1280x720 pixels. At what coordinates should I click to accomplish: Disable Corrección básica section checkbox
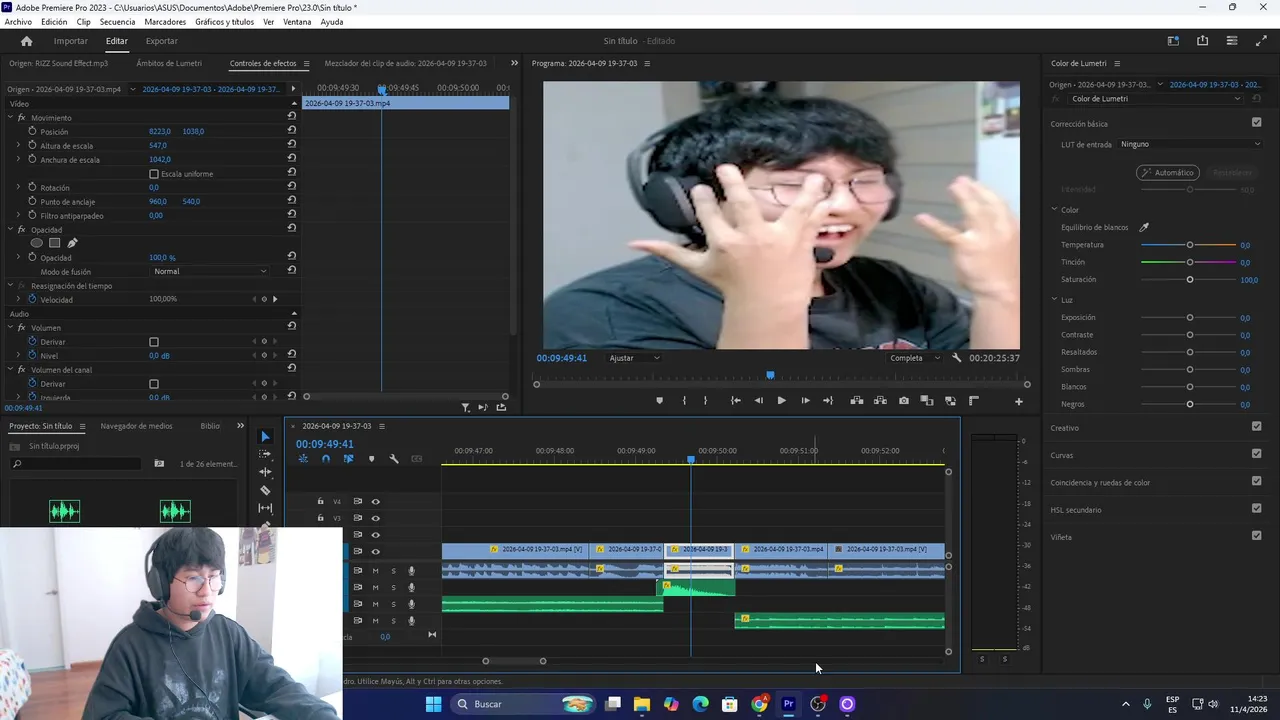click(x=1257, y=123)
